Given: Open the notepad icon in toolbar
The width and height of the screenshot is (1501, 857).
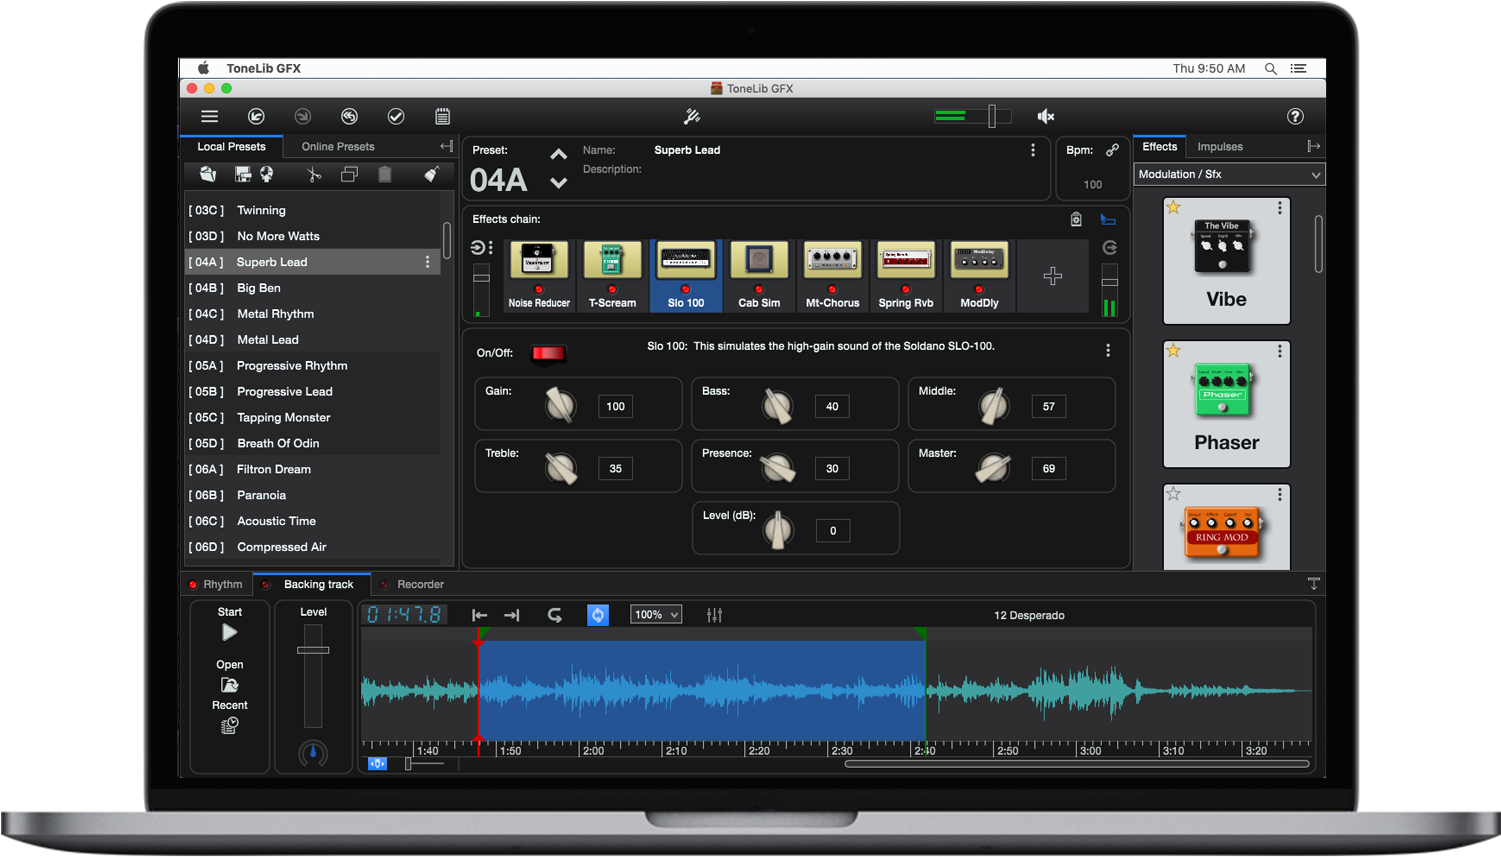Looking at the screenshot, I should 442,116.
